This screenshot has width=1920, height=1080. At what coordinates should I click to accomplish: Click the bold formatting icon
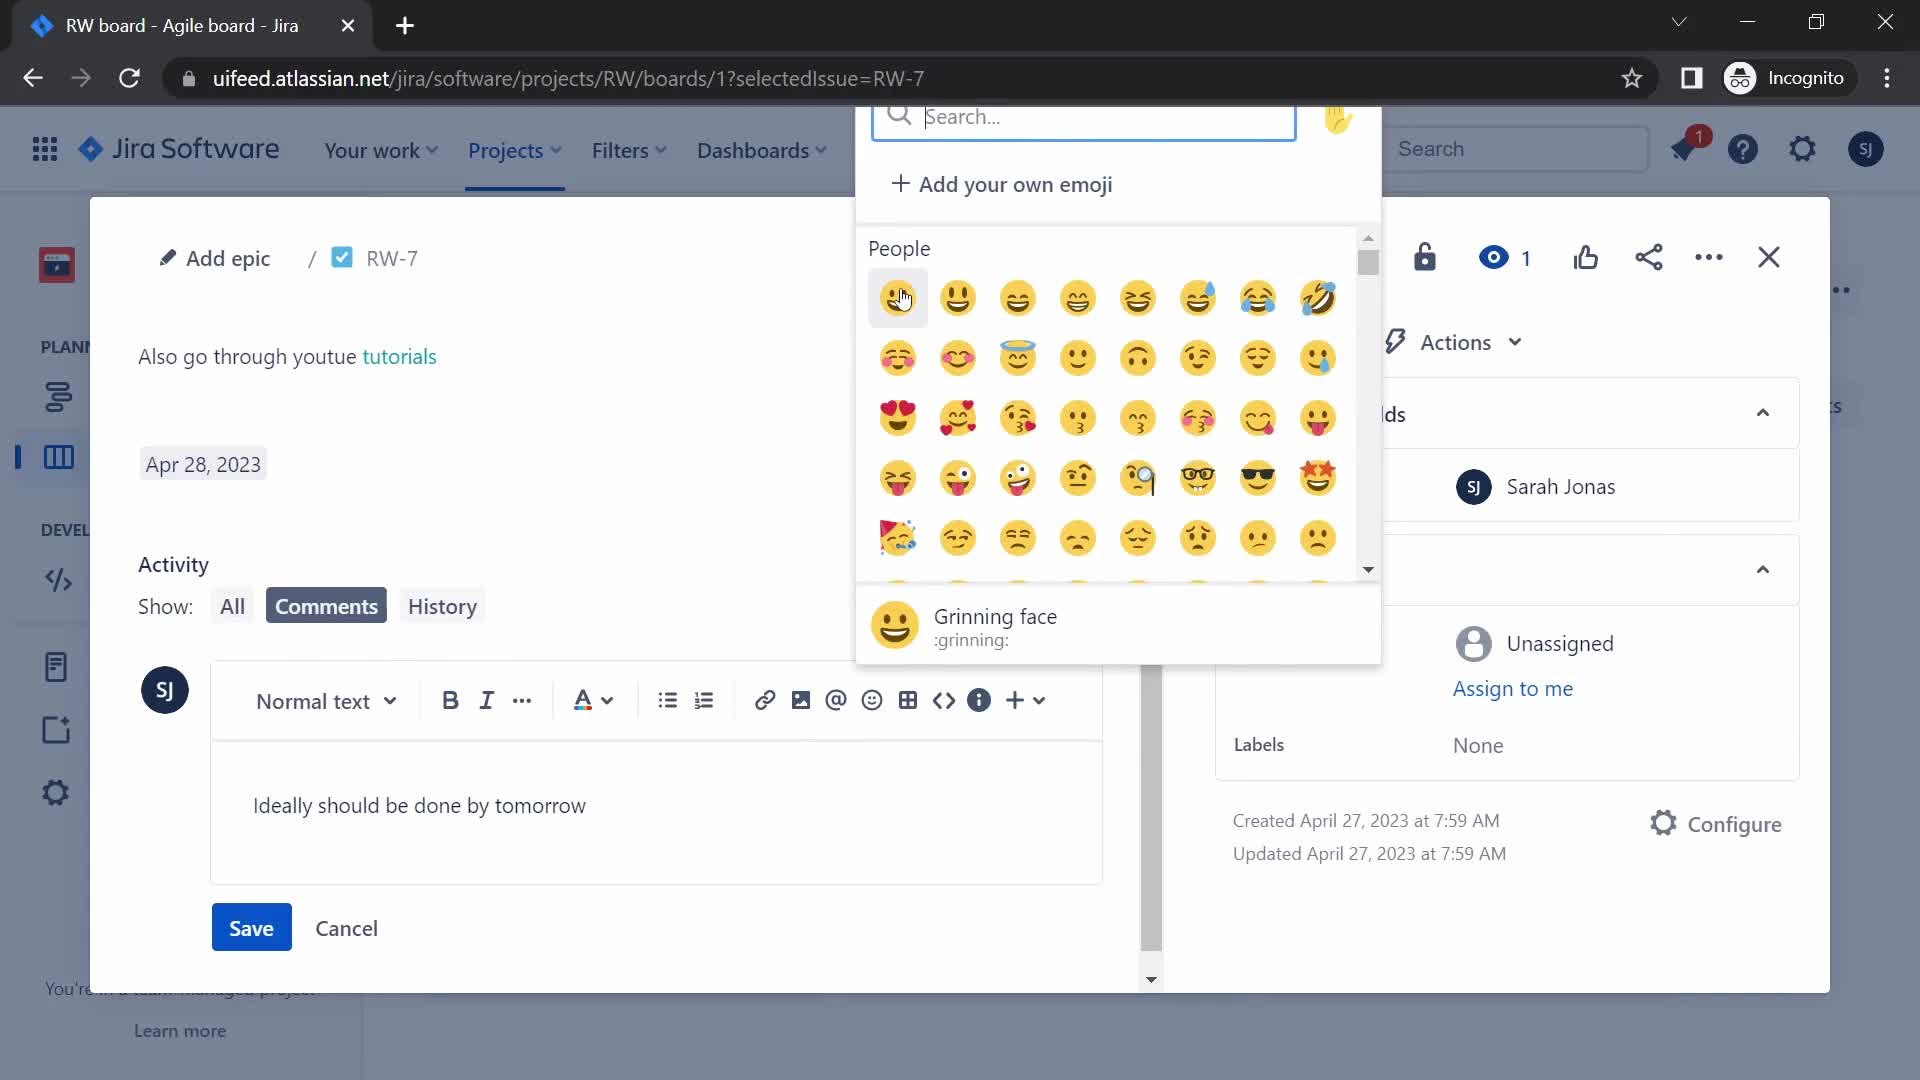[450, 700]
